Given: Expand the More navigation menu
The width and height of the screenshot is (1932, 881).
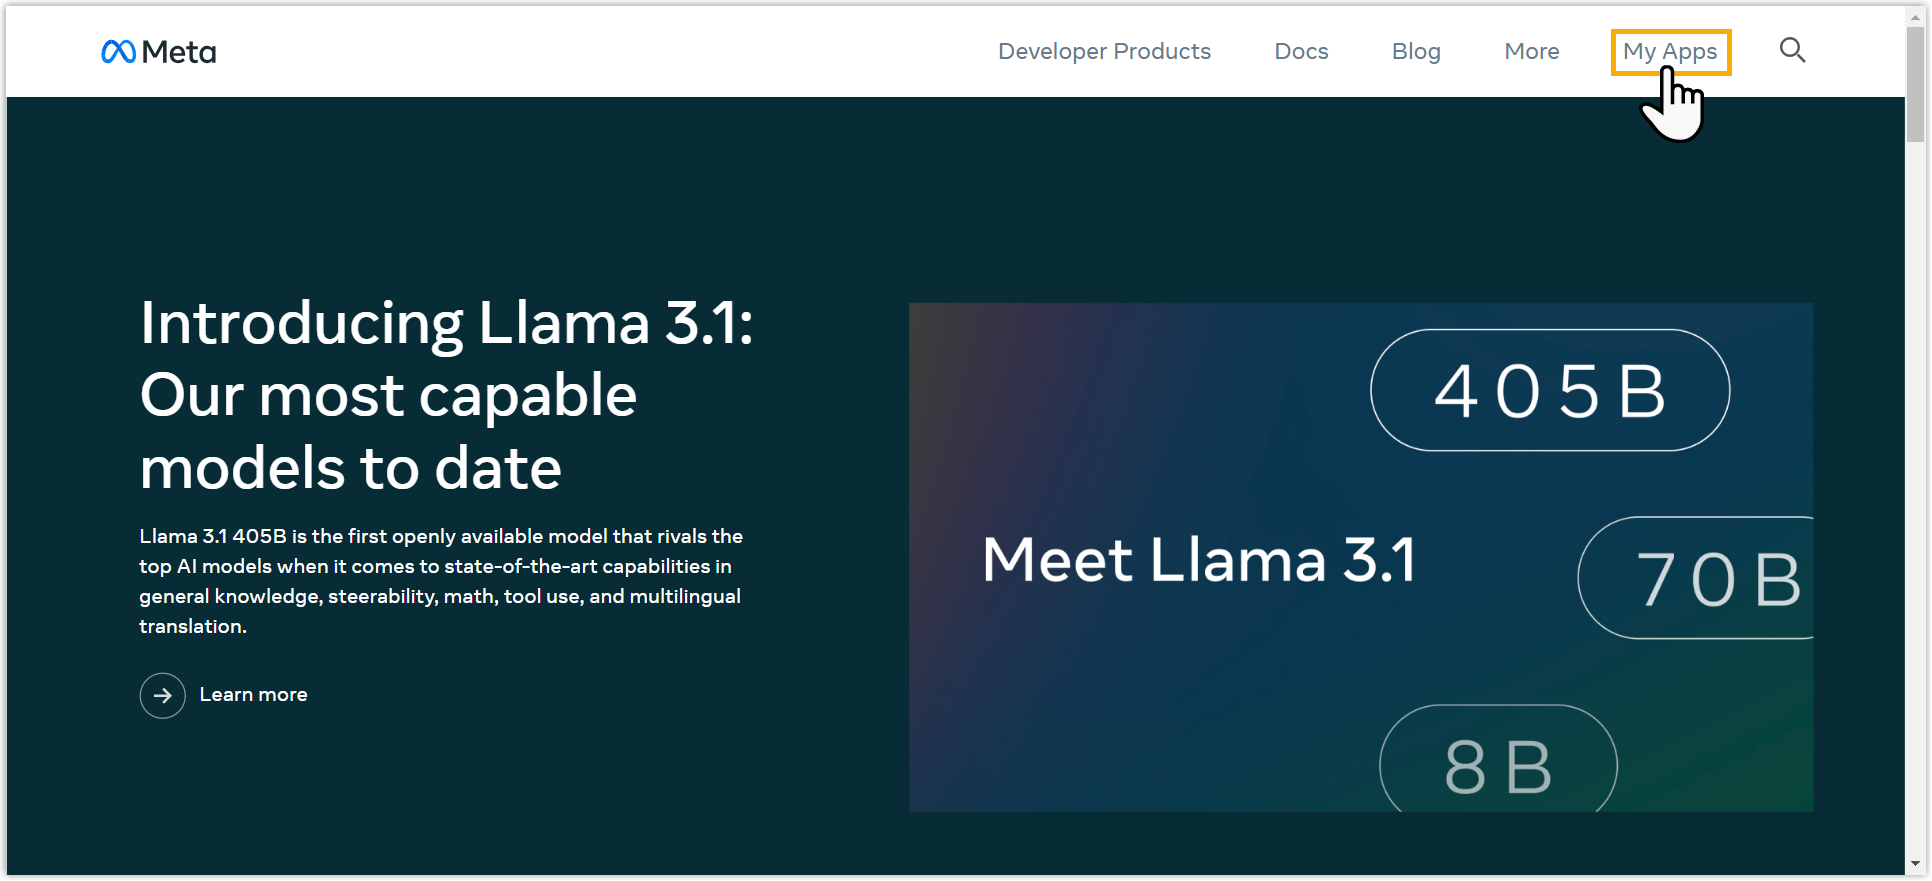Looking at the screenshot, I should coord(1531,51).
